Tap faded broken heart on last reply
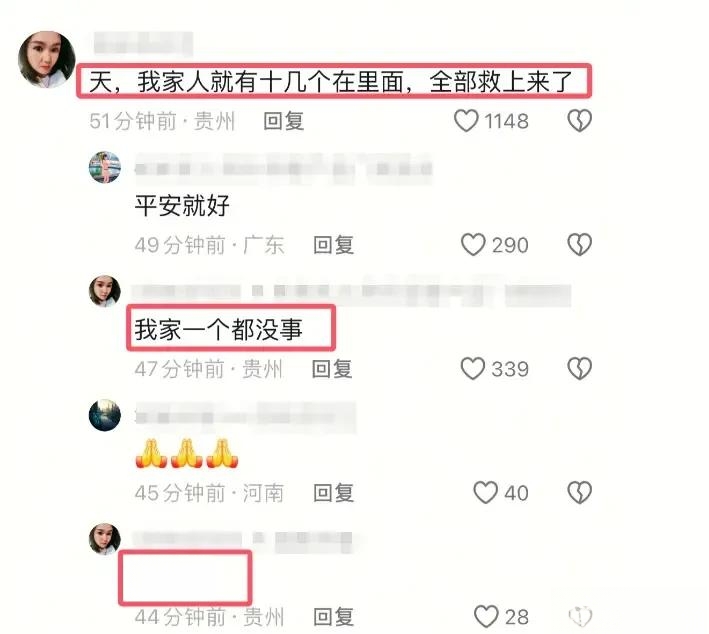 click(580, 616)
